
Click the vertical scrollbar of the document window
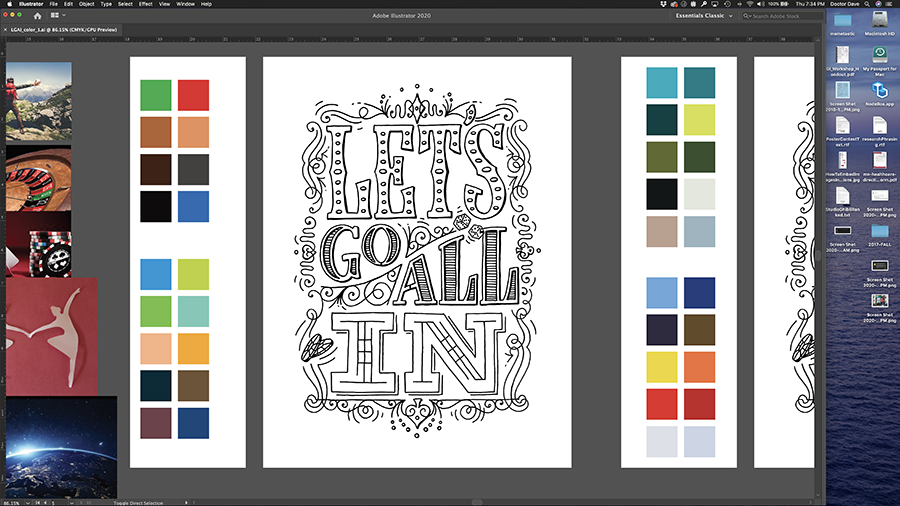tap(818, 268)
